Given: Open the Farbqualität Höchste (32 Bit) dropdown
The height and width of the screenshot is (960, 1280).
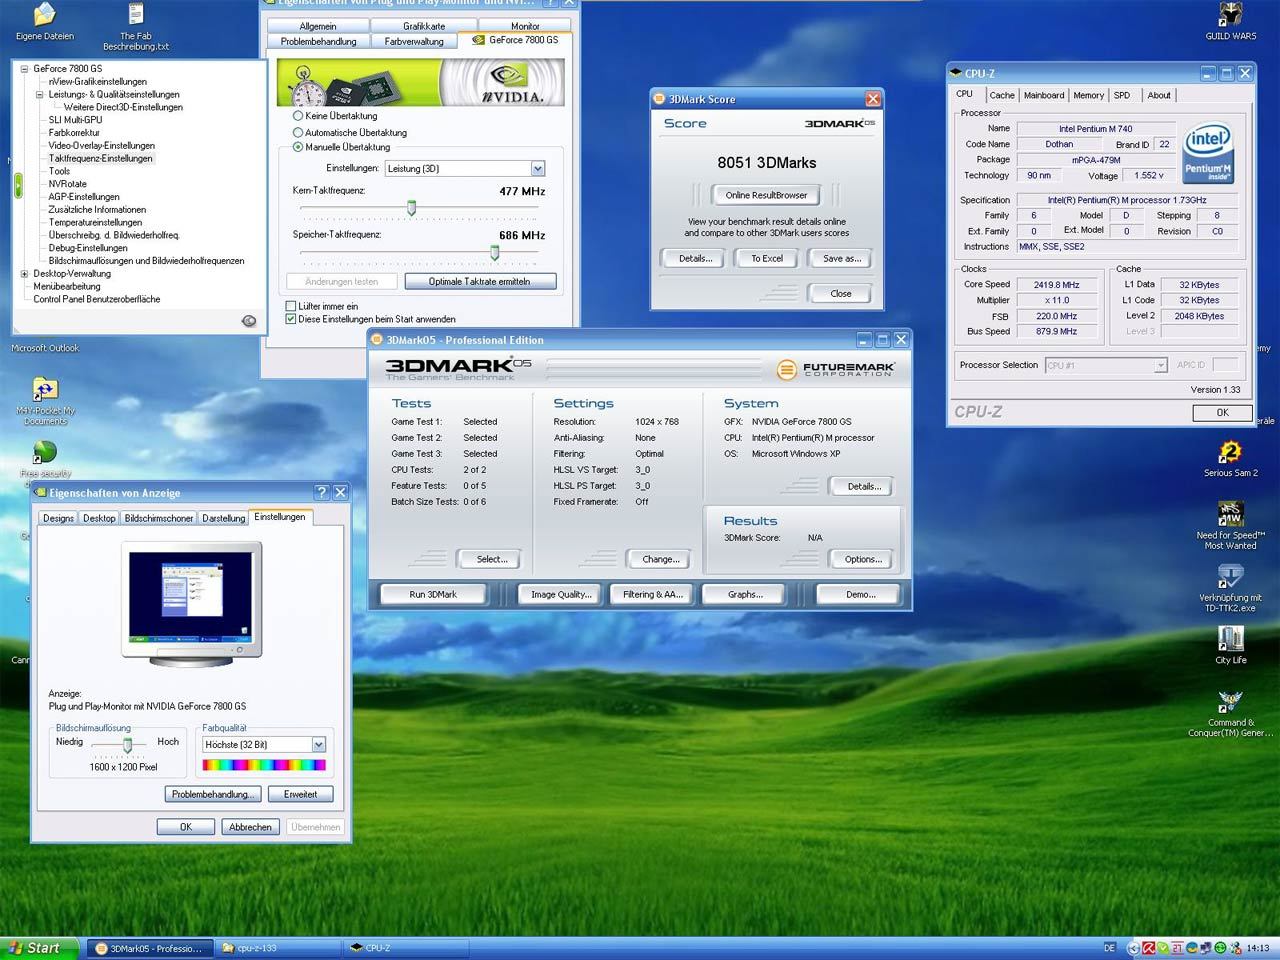Looking at the screenshot, I should click(318, 745).
